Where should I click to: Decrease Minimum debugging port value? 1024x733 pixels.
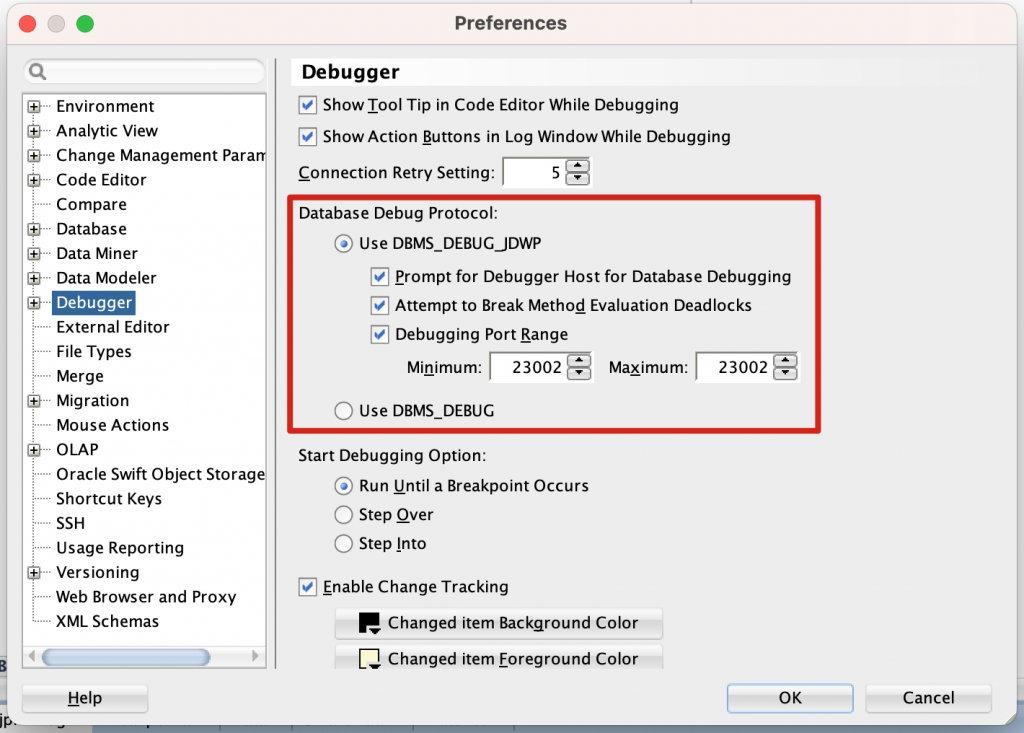pyautogui.click(x=579, y=373)
